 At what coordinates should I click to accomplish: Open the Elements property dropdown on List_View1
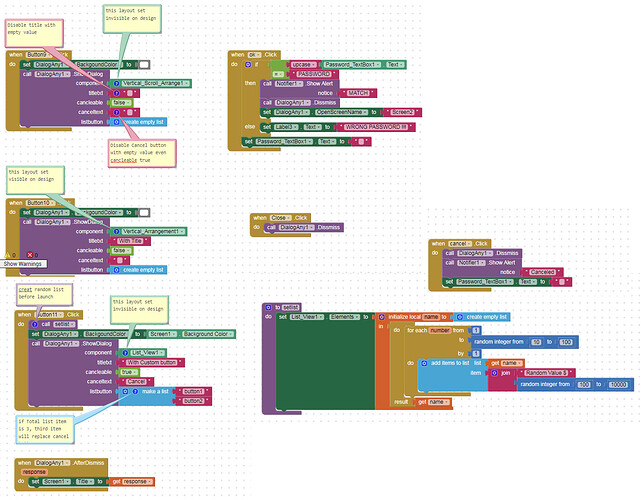tap(345, 317)
